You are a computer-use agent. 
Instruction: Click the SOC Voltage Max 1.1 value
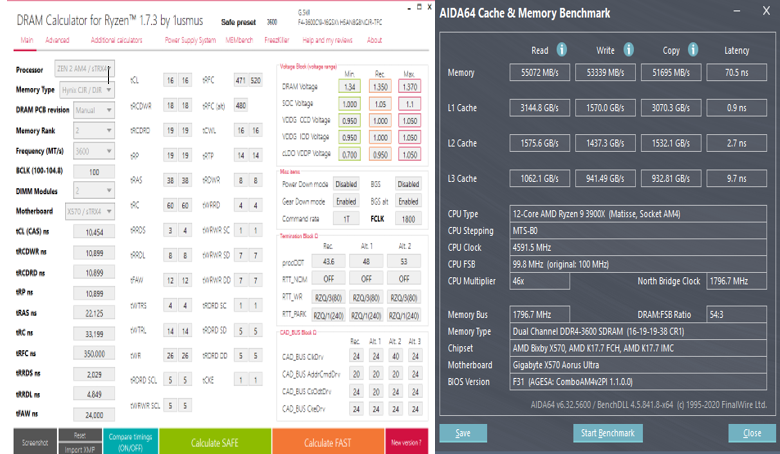pos(409,103)
